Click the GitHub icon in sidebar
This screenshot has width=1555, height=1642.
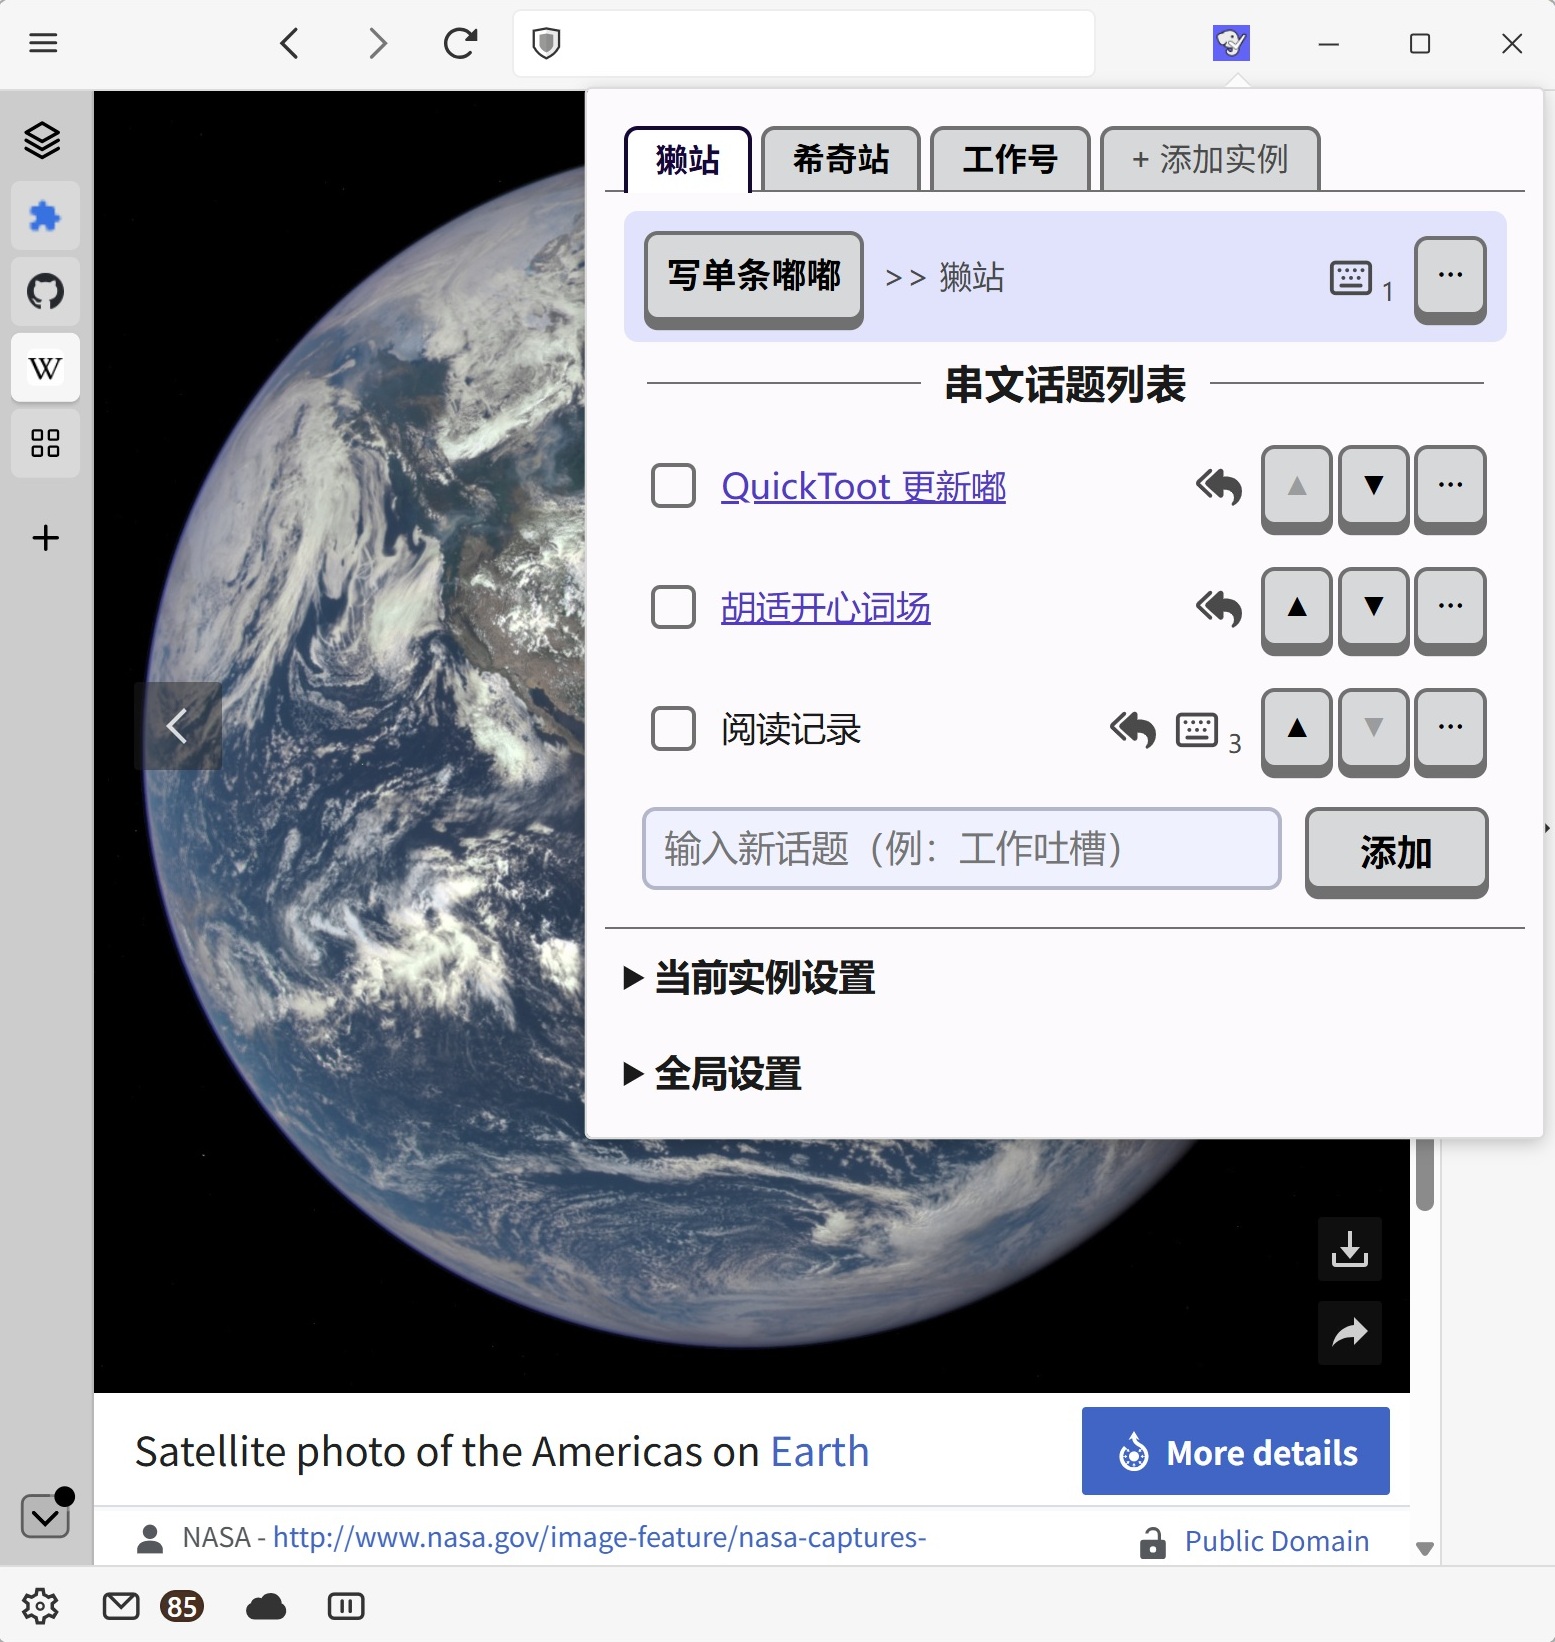pos(45,292)
